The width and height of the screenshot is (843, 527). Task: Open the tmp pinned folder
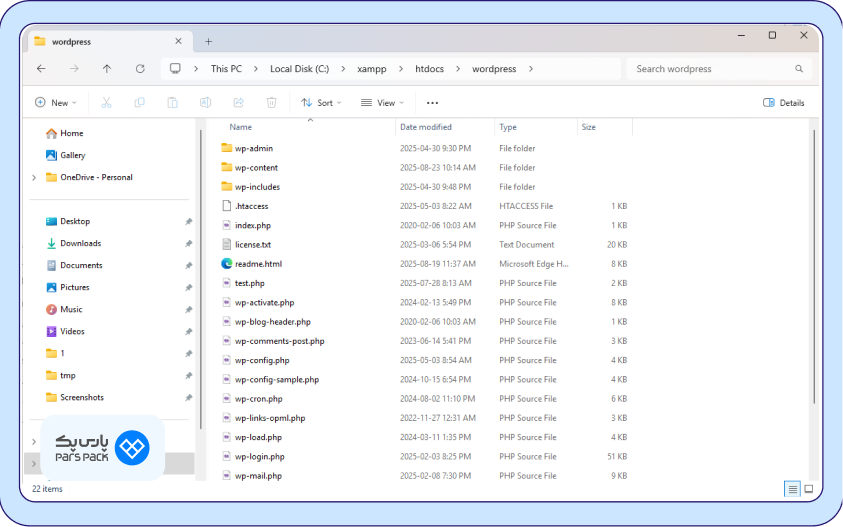point(61,376)
